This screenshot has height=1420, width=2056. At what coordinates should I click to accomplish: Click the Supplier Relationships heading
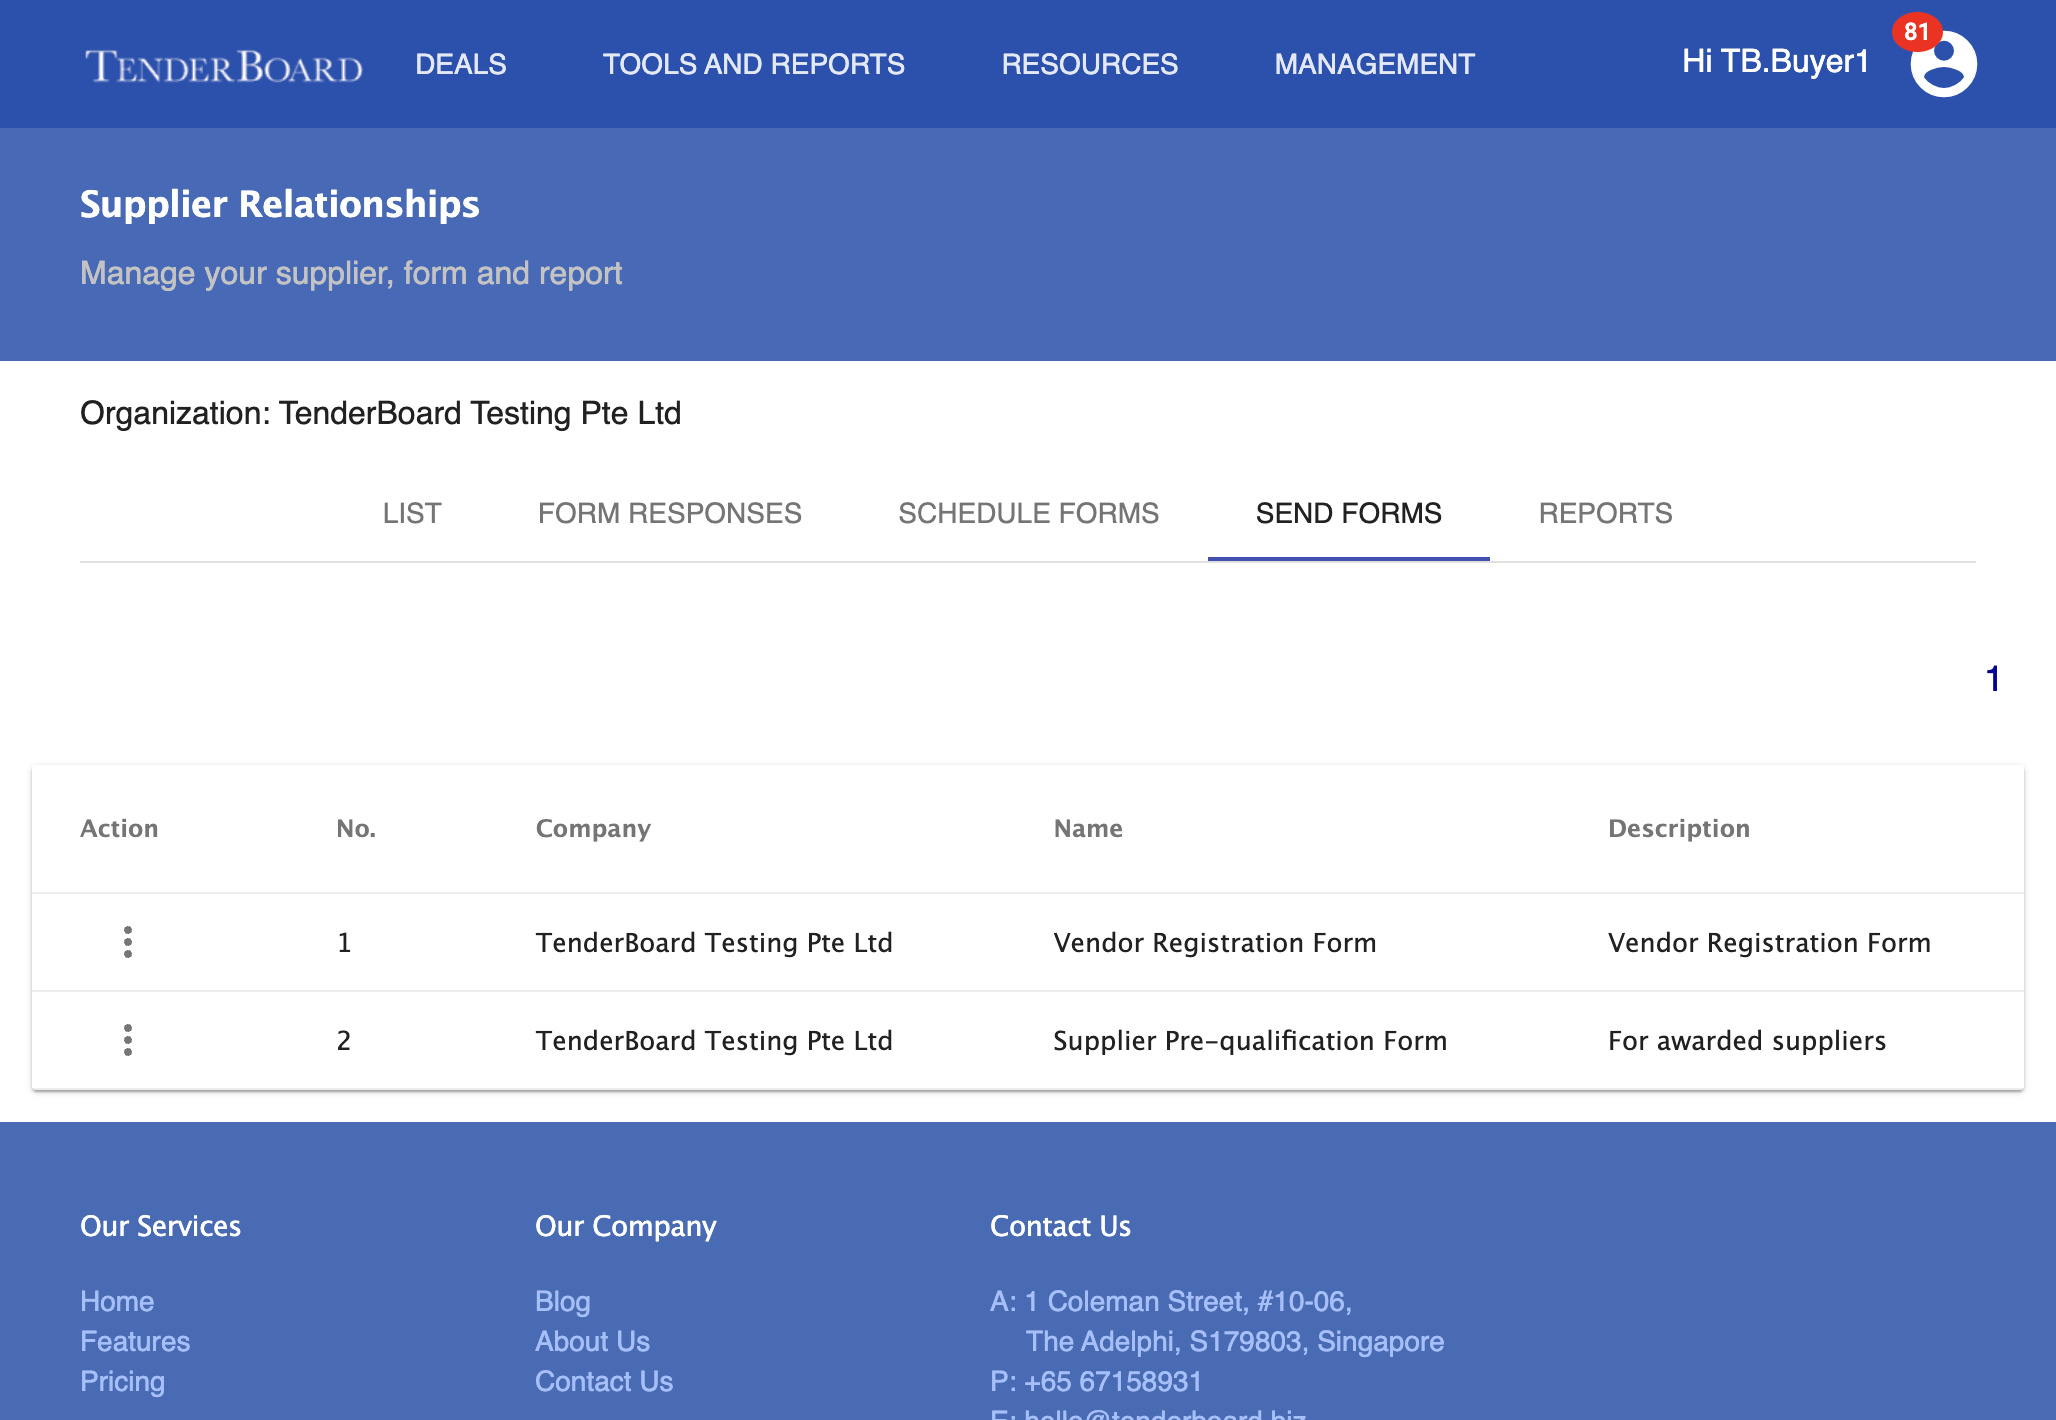tap(280, 204)
